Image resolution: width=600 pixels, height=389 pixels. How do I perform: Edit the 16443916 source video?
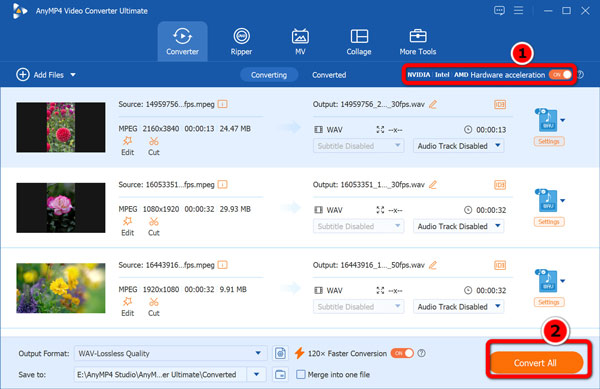127,307
